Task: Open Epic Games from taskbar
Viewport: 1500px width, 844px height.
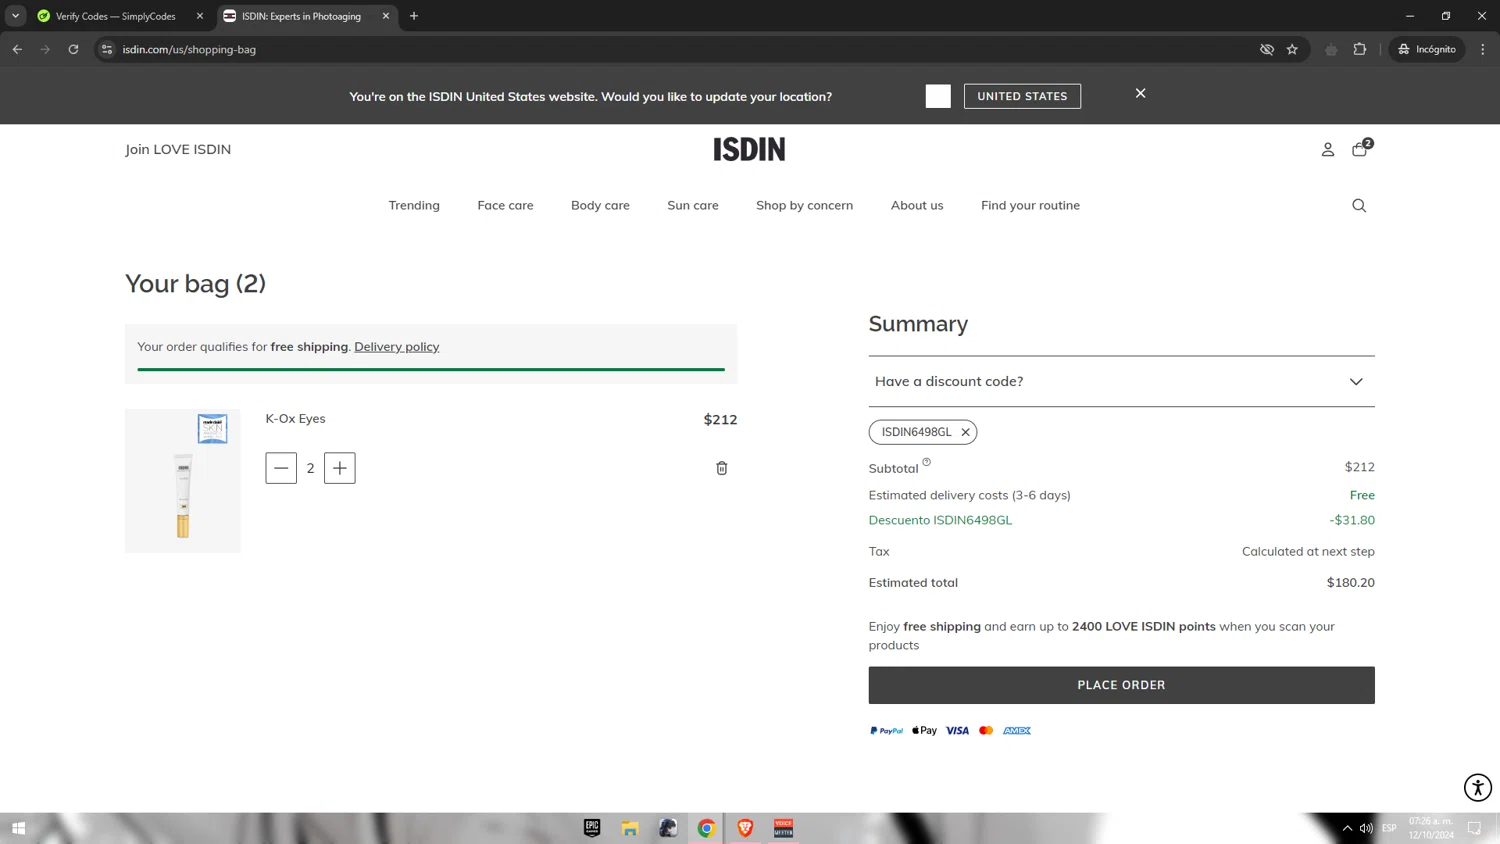Action: (x=592, y=828)
